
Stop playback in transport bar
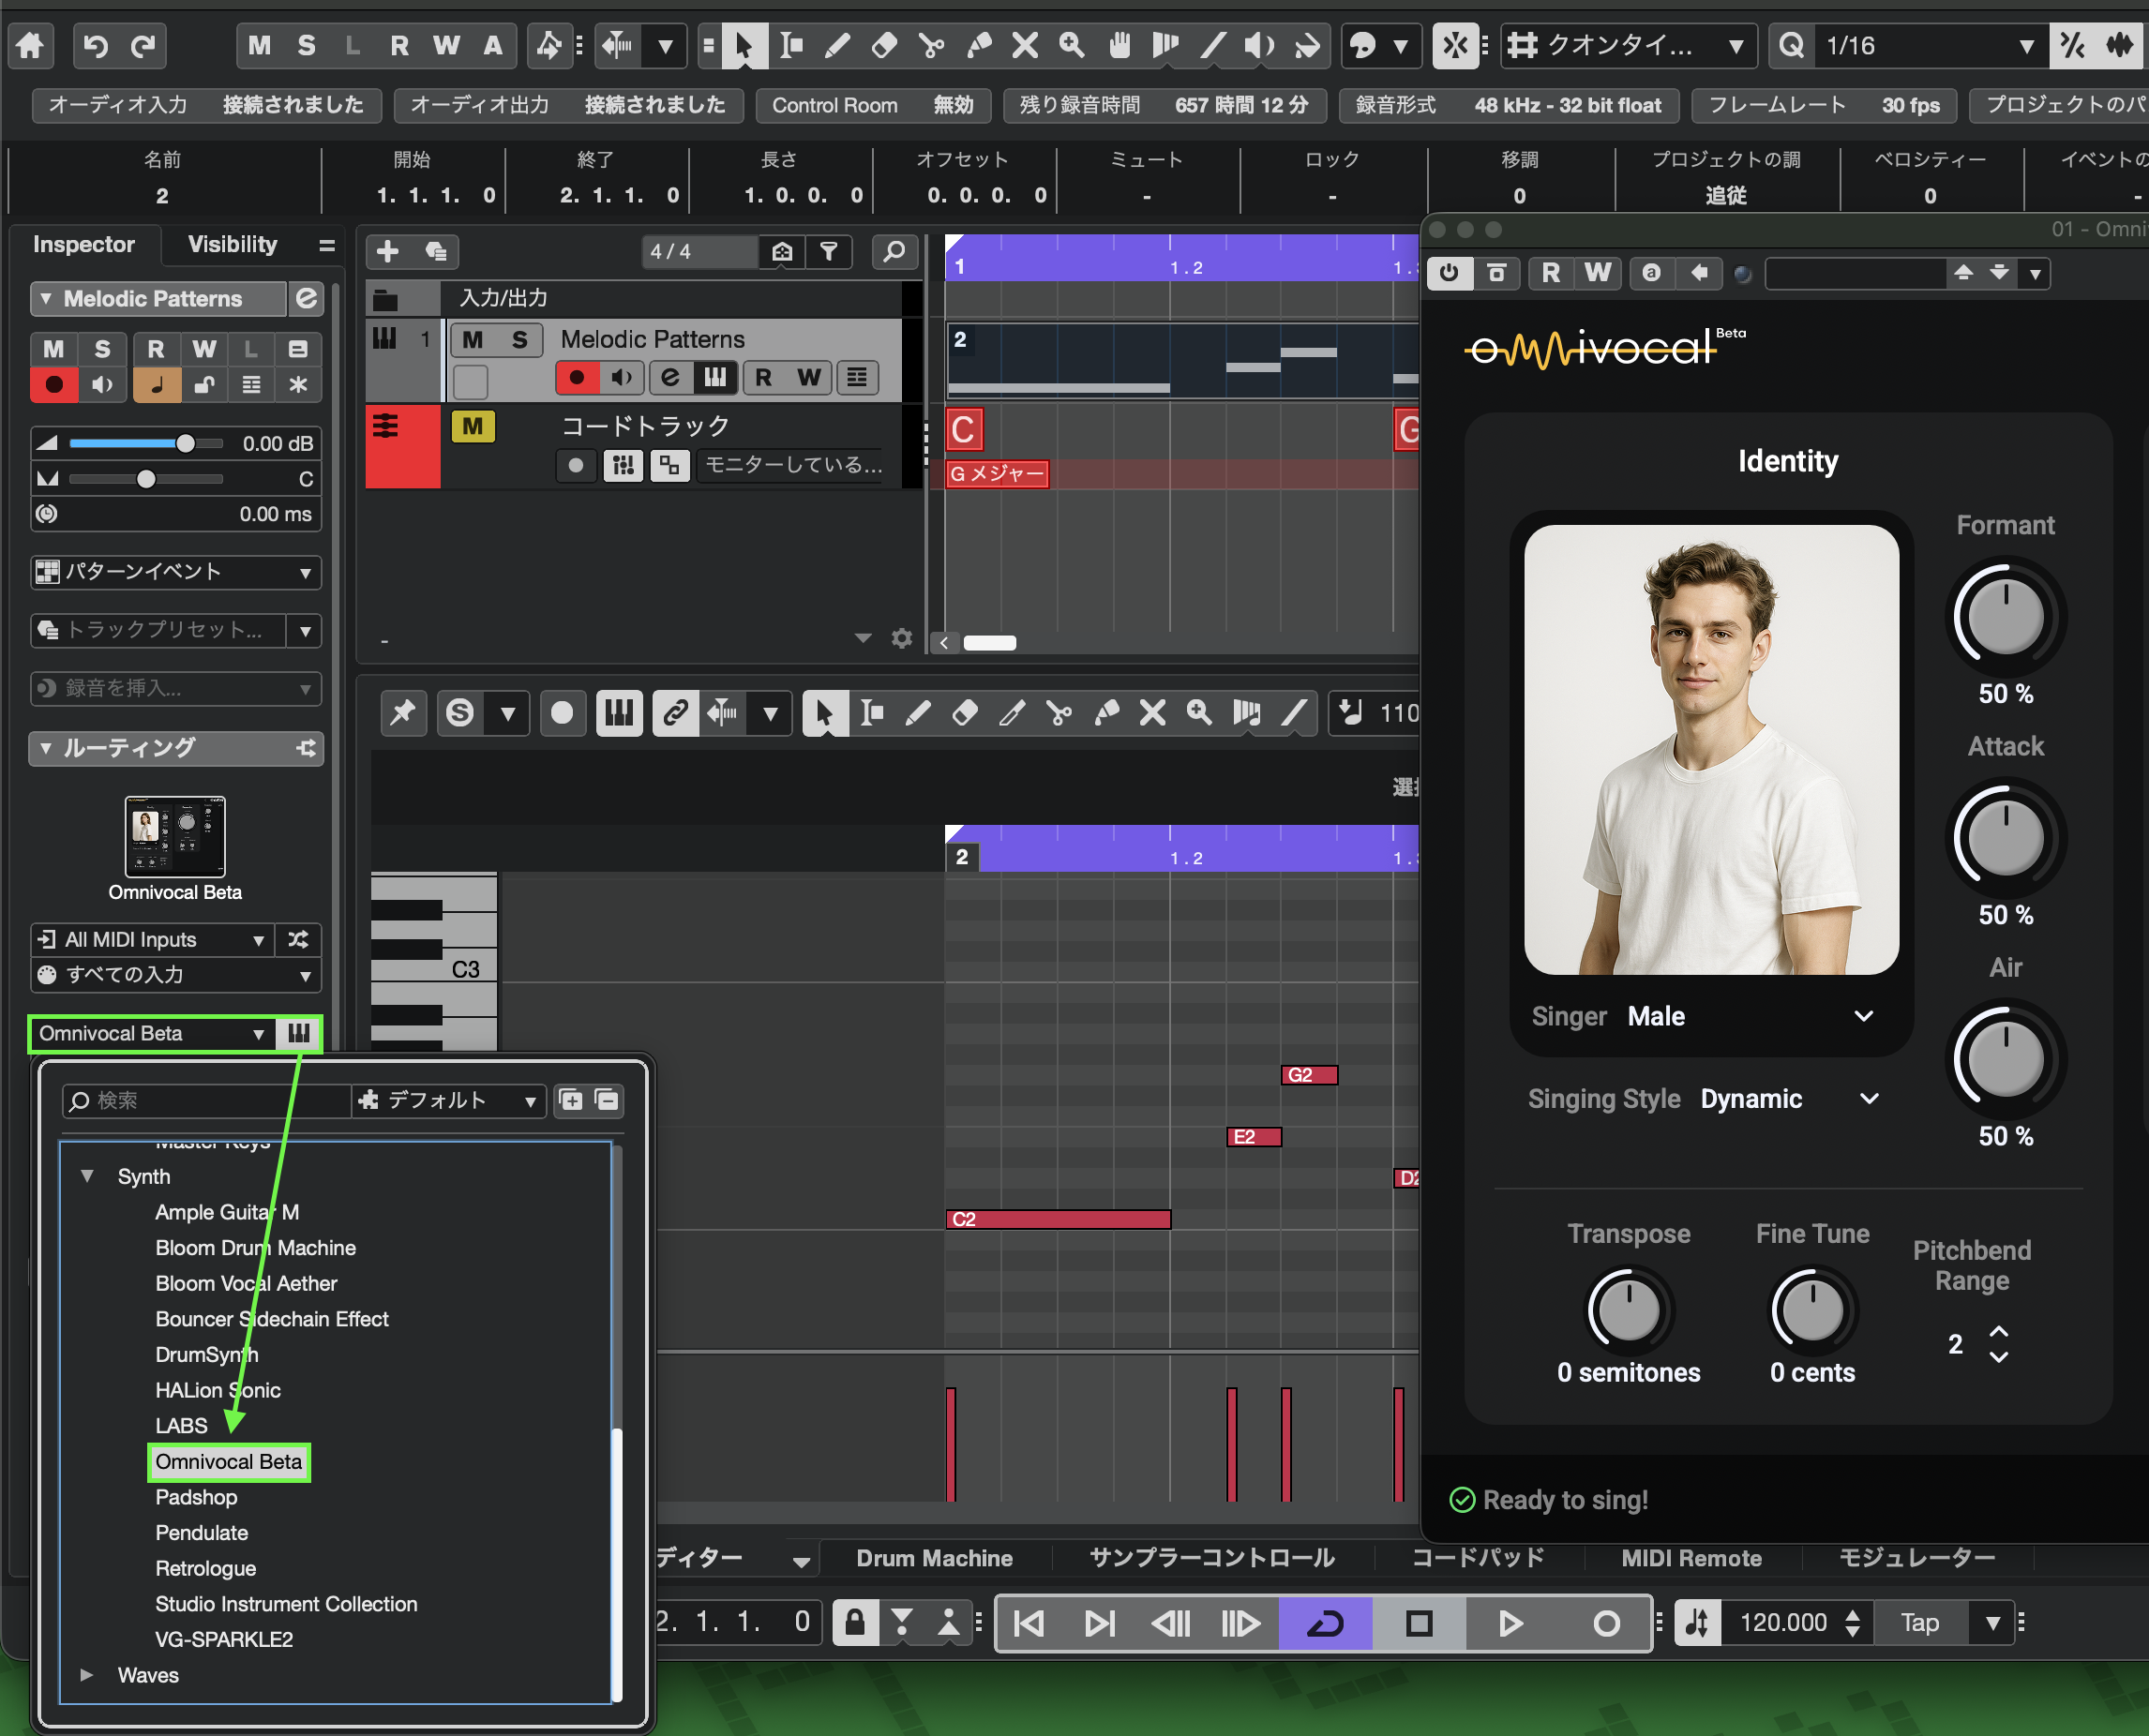click(x=1419, y=1623)
